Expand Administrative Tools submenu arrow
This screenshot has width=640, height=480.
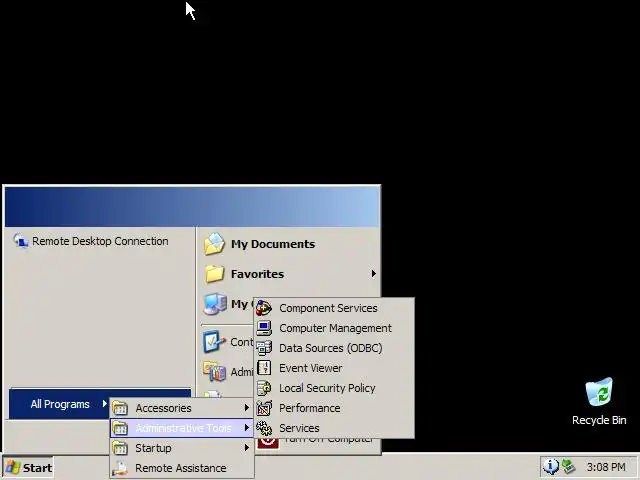click(x=247, y=428)
